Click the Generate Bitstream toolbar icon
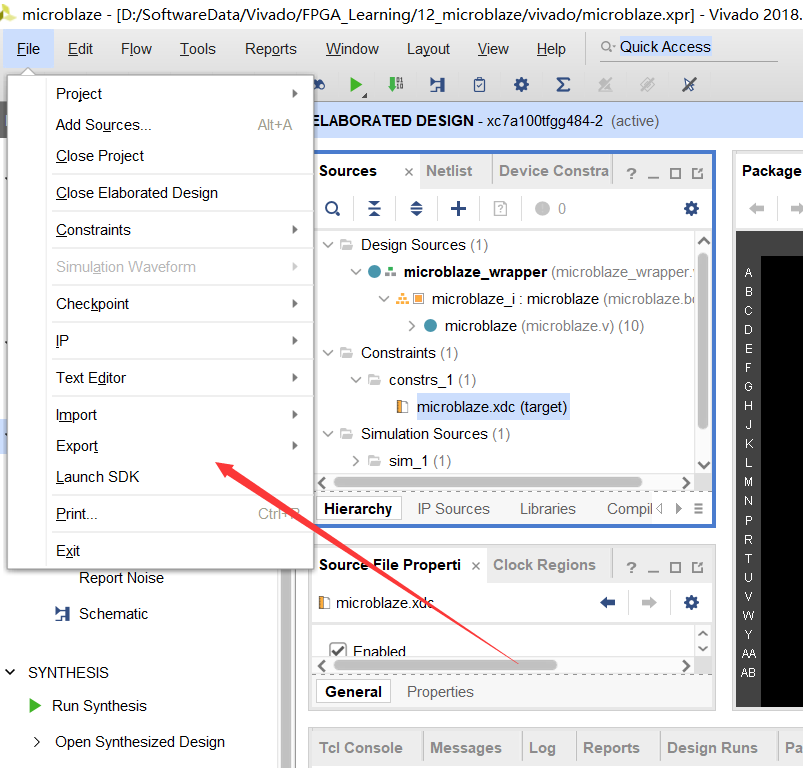Viewport: 803px width, 768px height. point(396,85)
